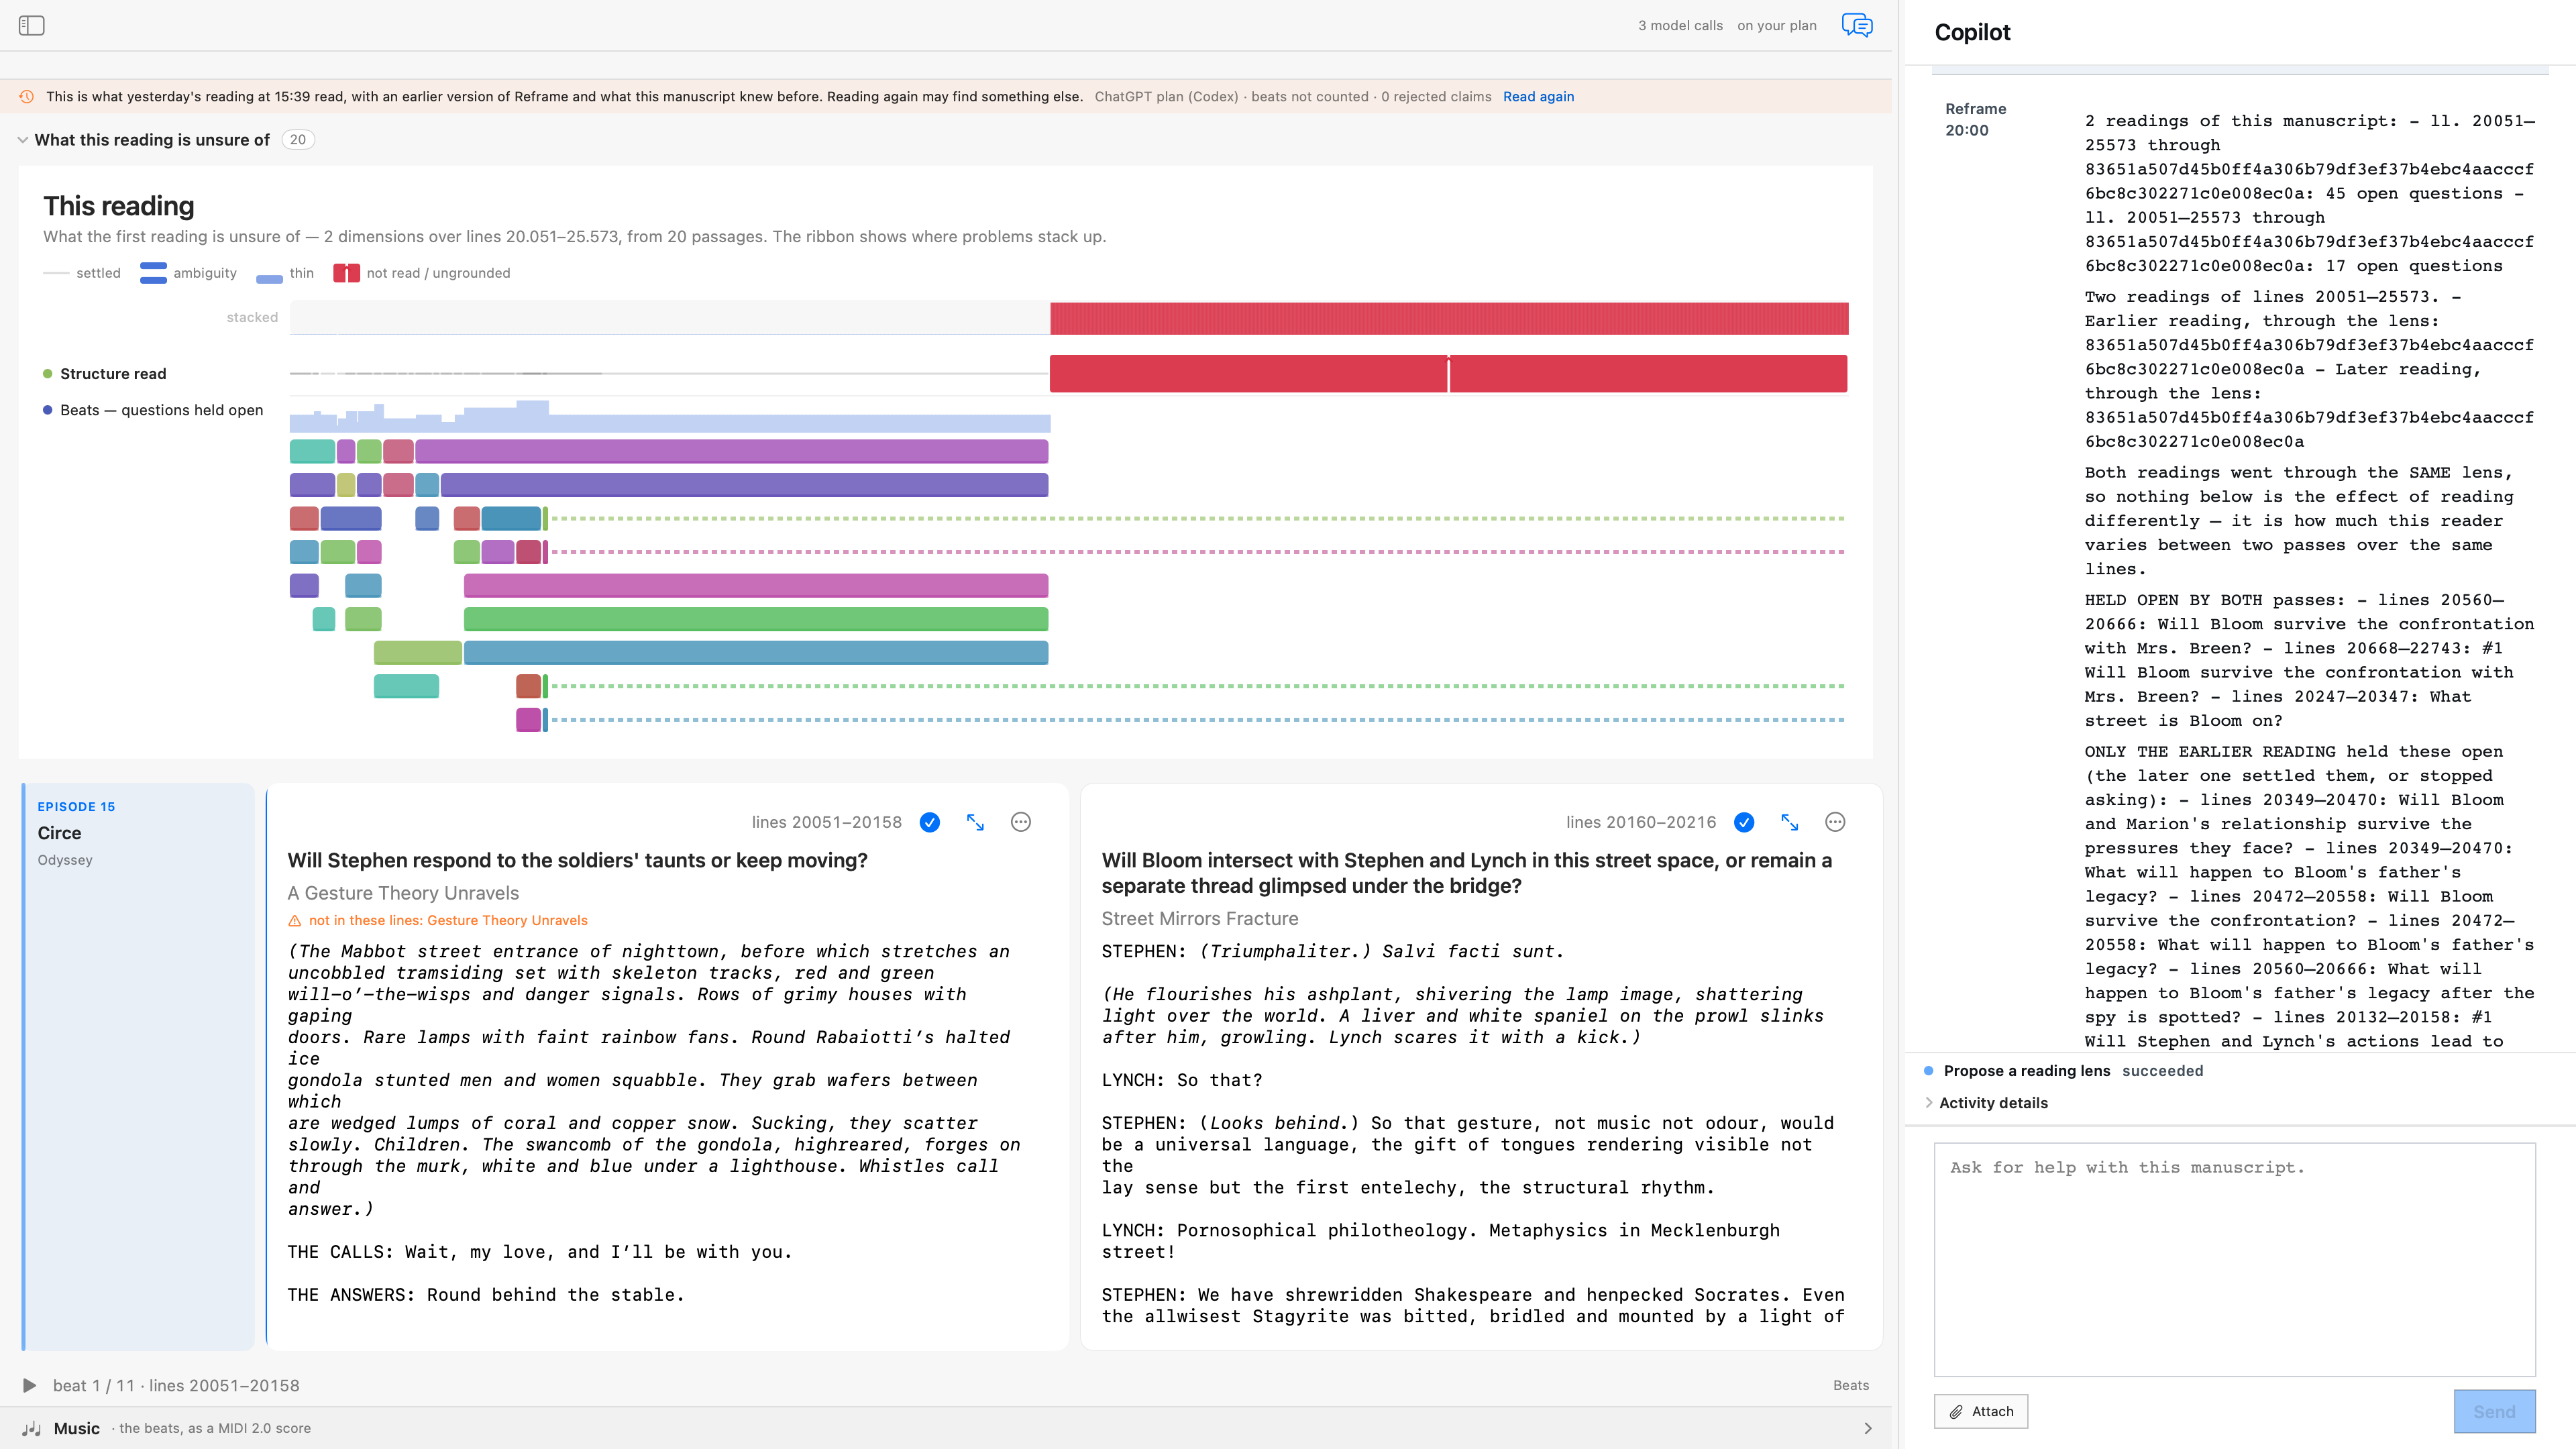
Task: Toggle the sidebar panel icon
Action: (32, 25)
